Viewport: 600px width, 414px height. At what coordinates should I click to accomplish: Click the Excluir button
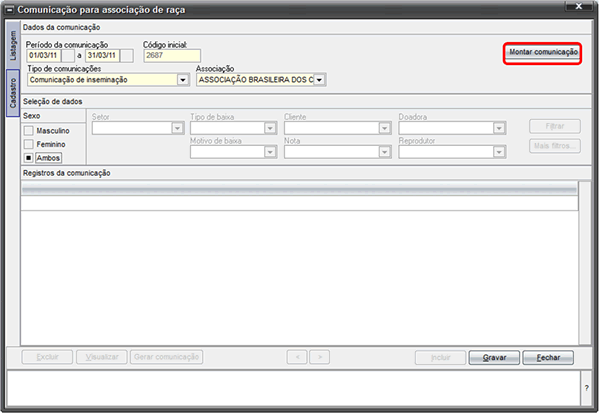tap(47, 357)
